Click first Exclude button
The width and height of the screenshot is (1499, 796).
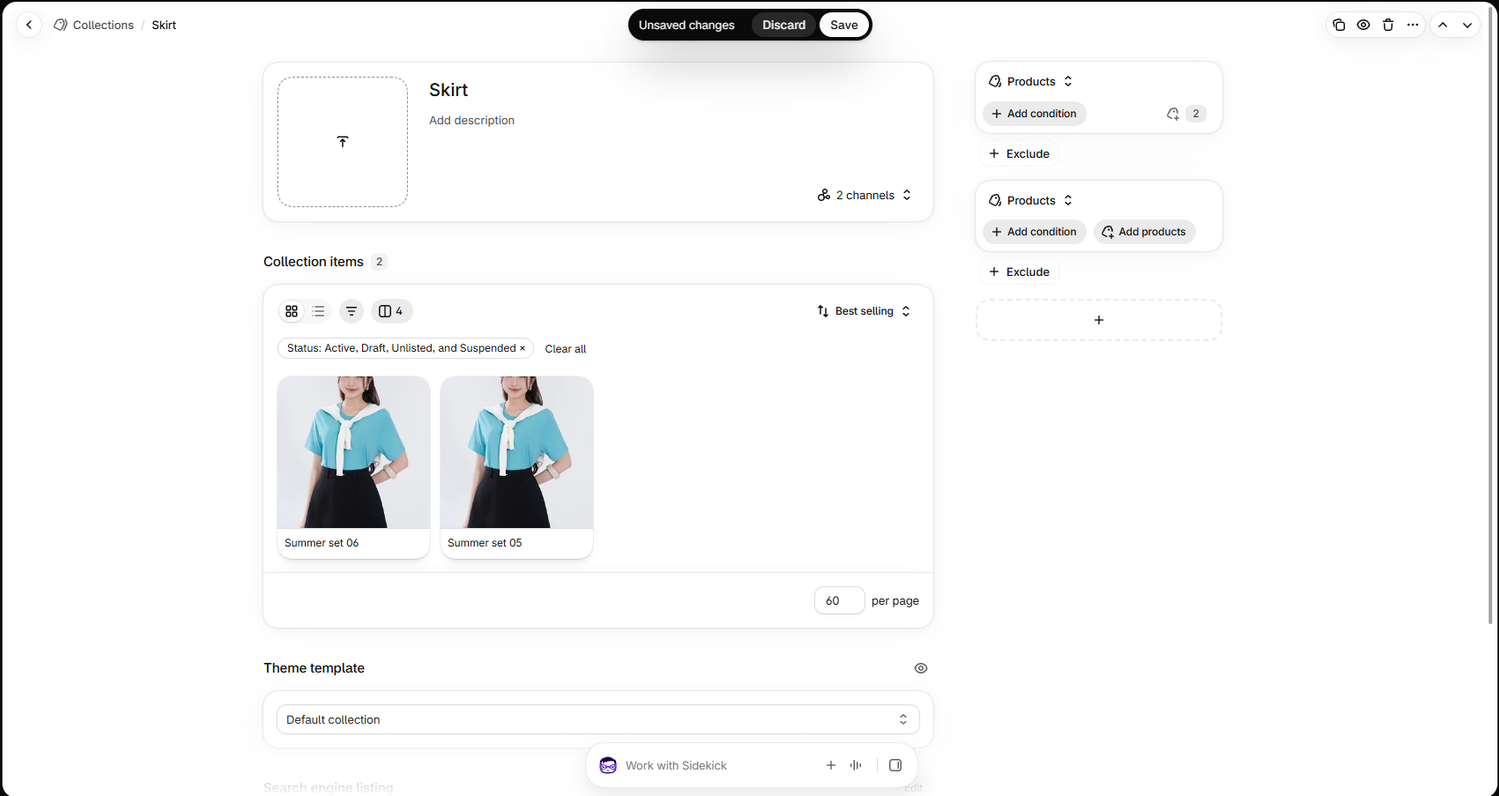[1019, 154]
